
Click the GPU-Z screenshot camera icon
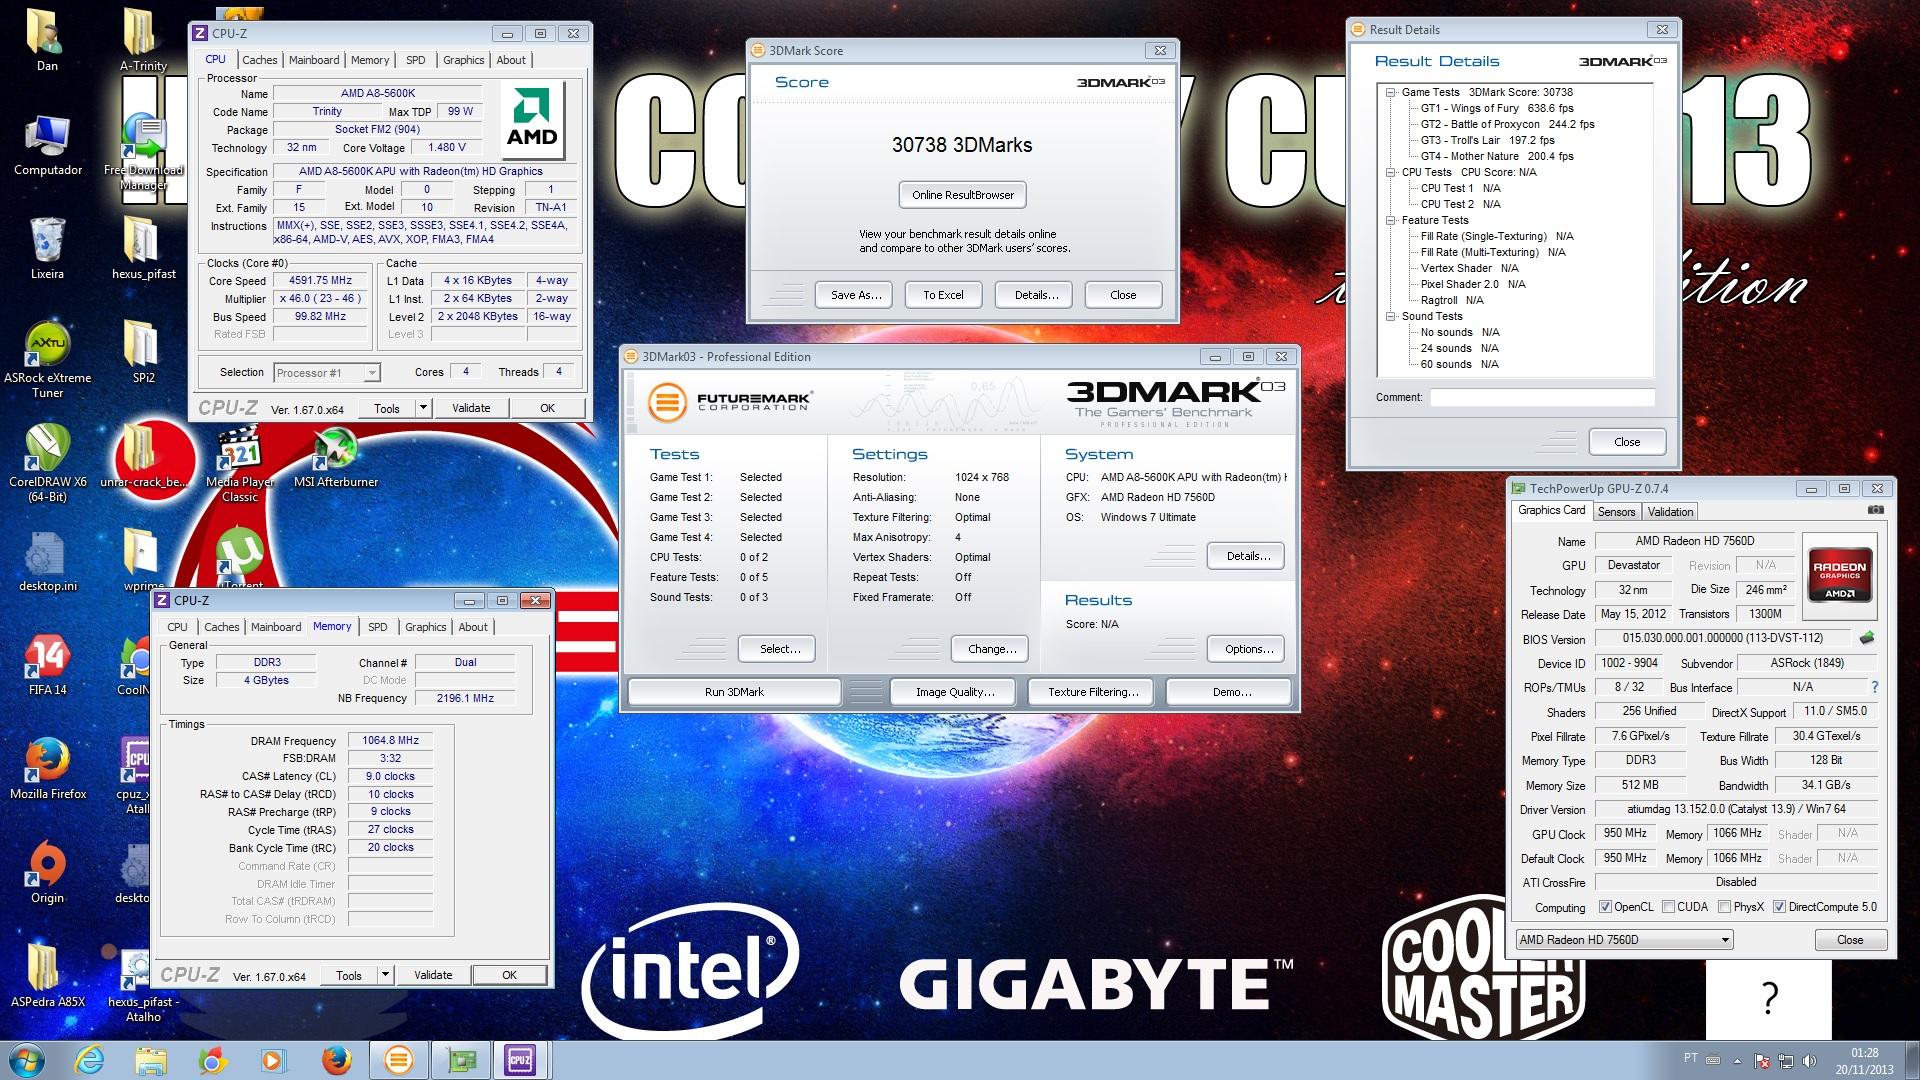click(1876, 510)
